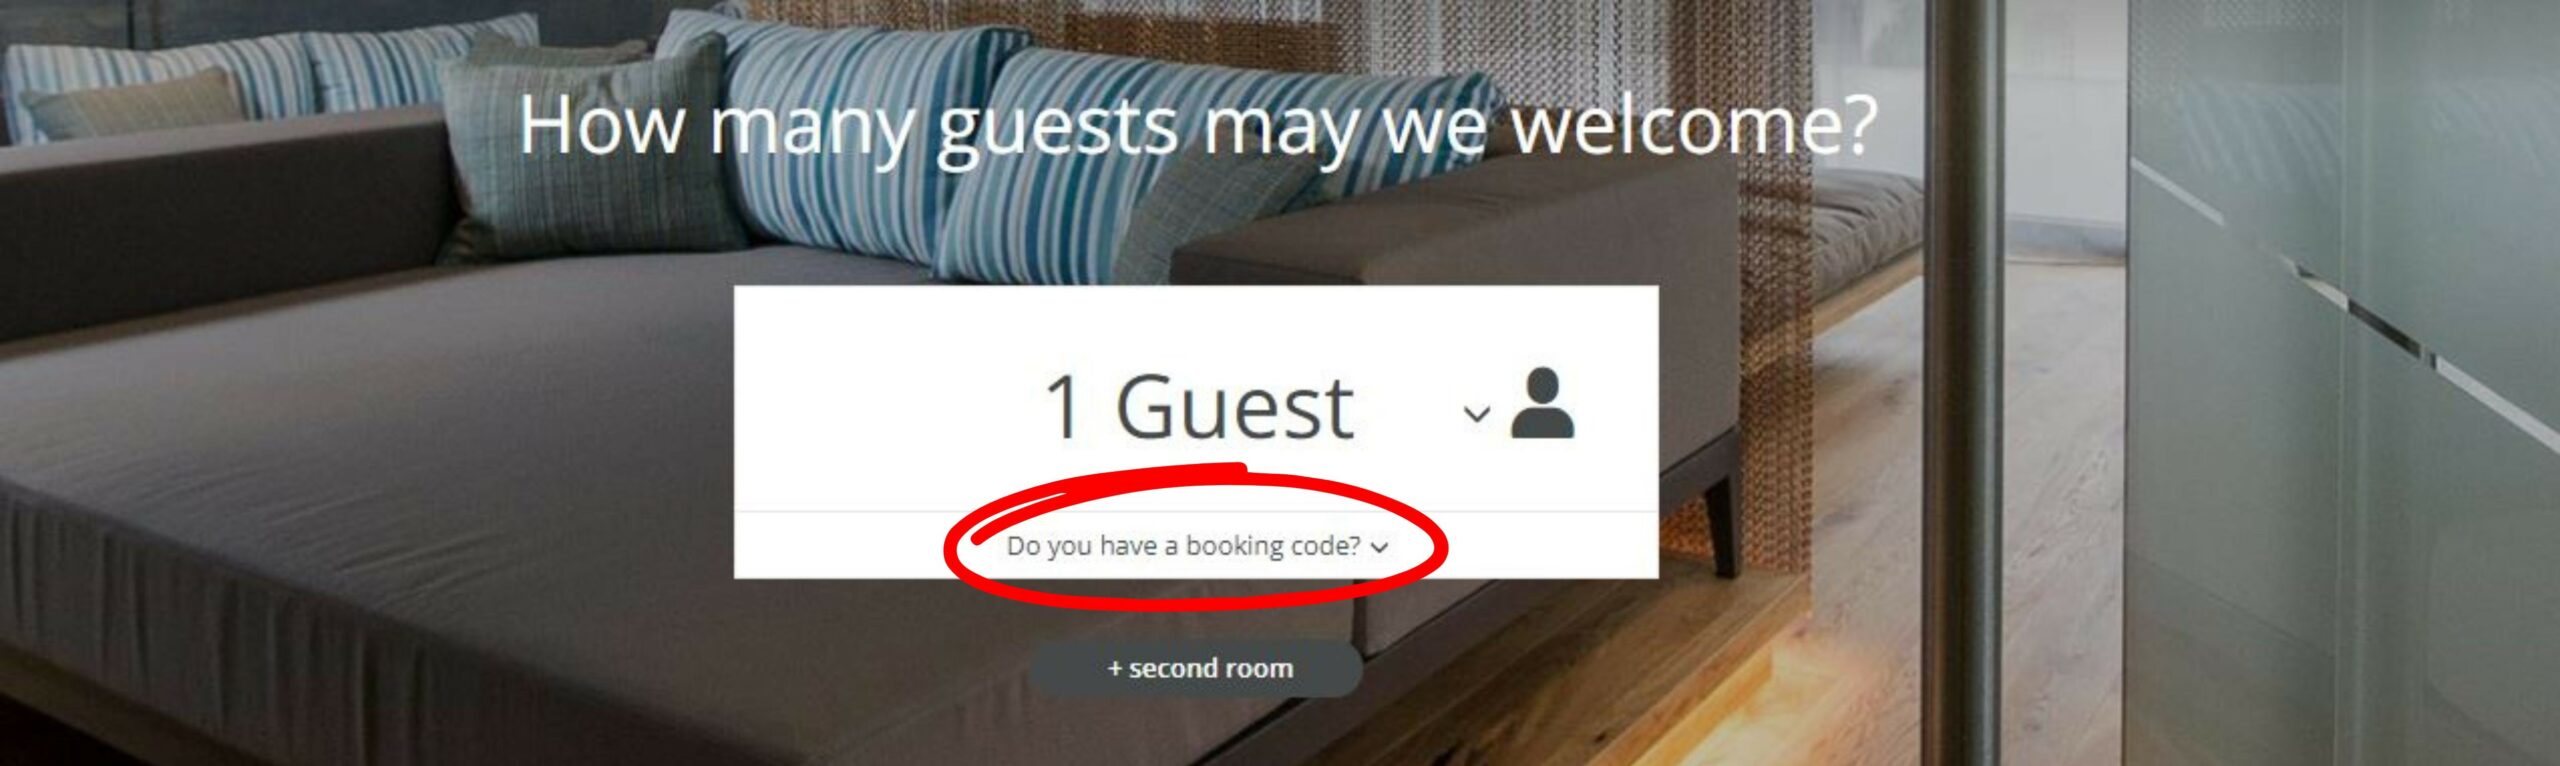2560x766 pixels.
Task: Click the divider line above booking code
Action: point(1196,511)
